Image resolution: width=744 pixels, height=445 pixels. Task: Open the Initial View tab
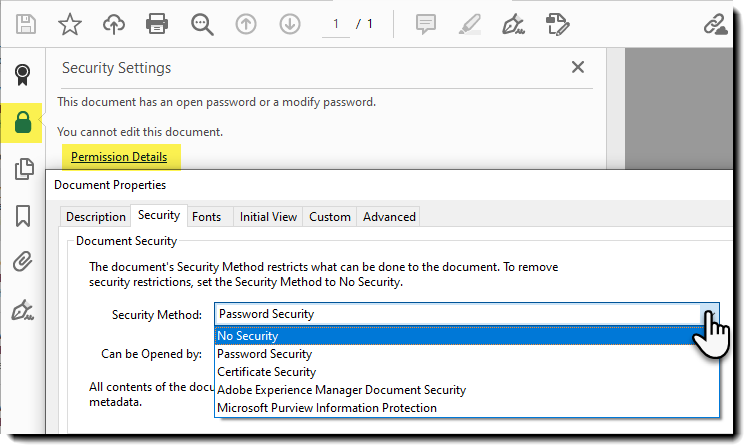pos(268,216)
